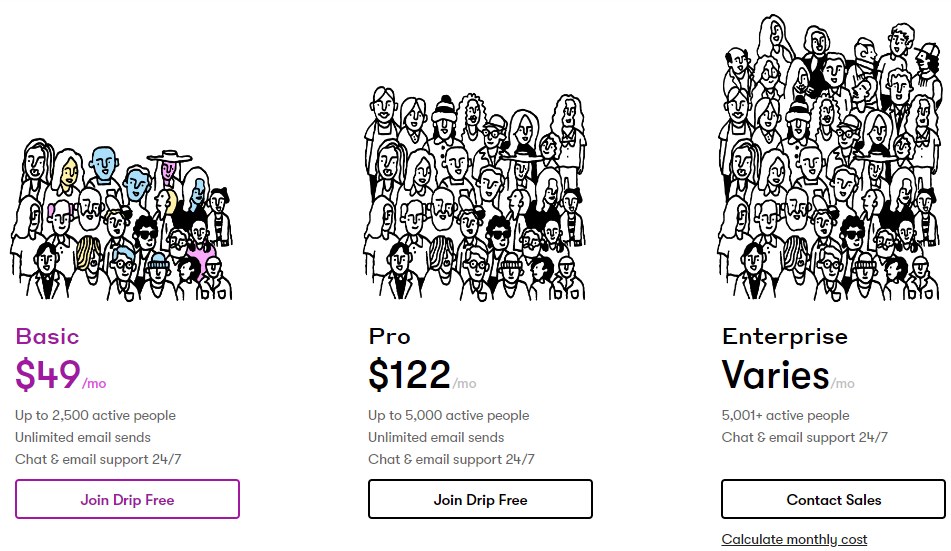Click the Enterprise plan crowd illustration

(x=828, y=158)
